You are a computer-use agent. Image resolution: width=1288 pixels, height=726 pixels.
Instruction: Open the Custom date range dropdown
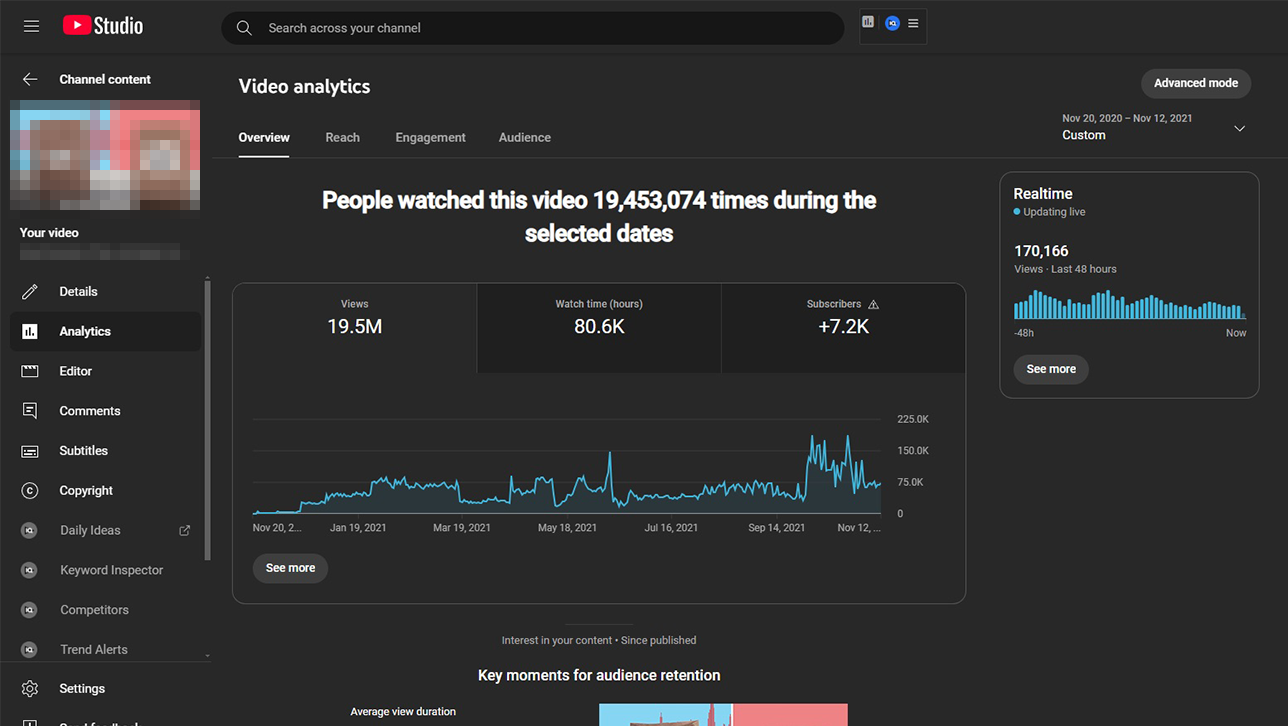pyautogui.click(x=1154, y=127)
